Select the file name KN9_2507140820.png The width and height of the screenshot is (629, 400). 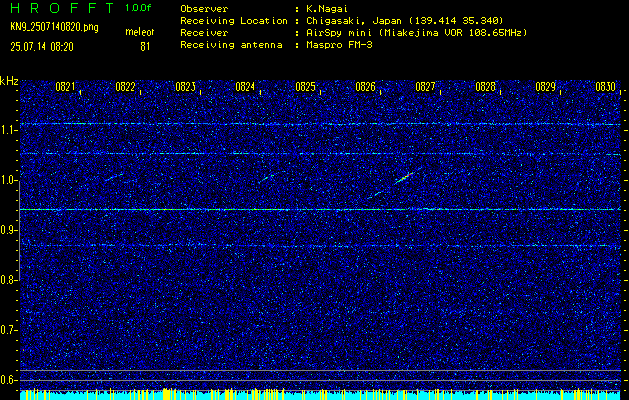(x=54, y=28)
